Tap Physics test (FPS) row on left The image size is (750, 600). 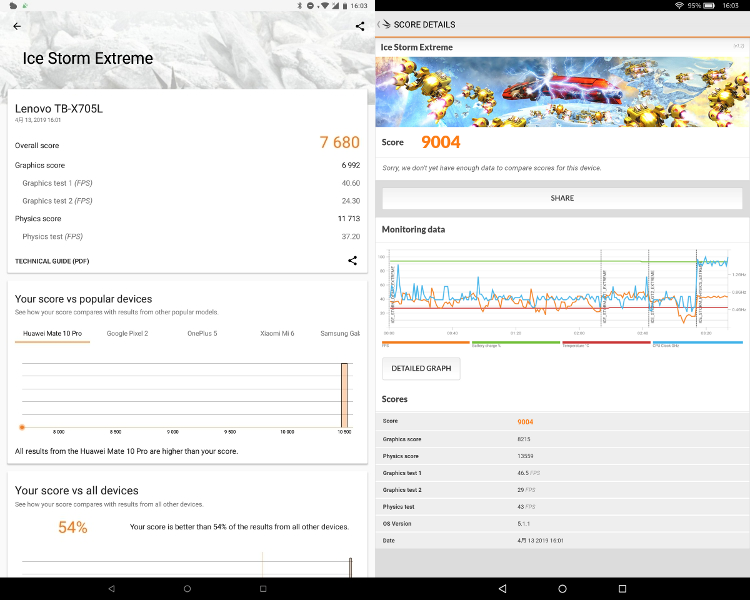187,236
